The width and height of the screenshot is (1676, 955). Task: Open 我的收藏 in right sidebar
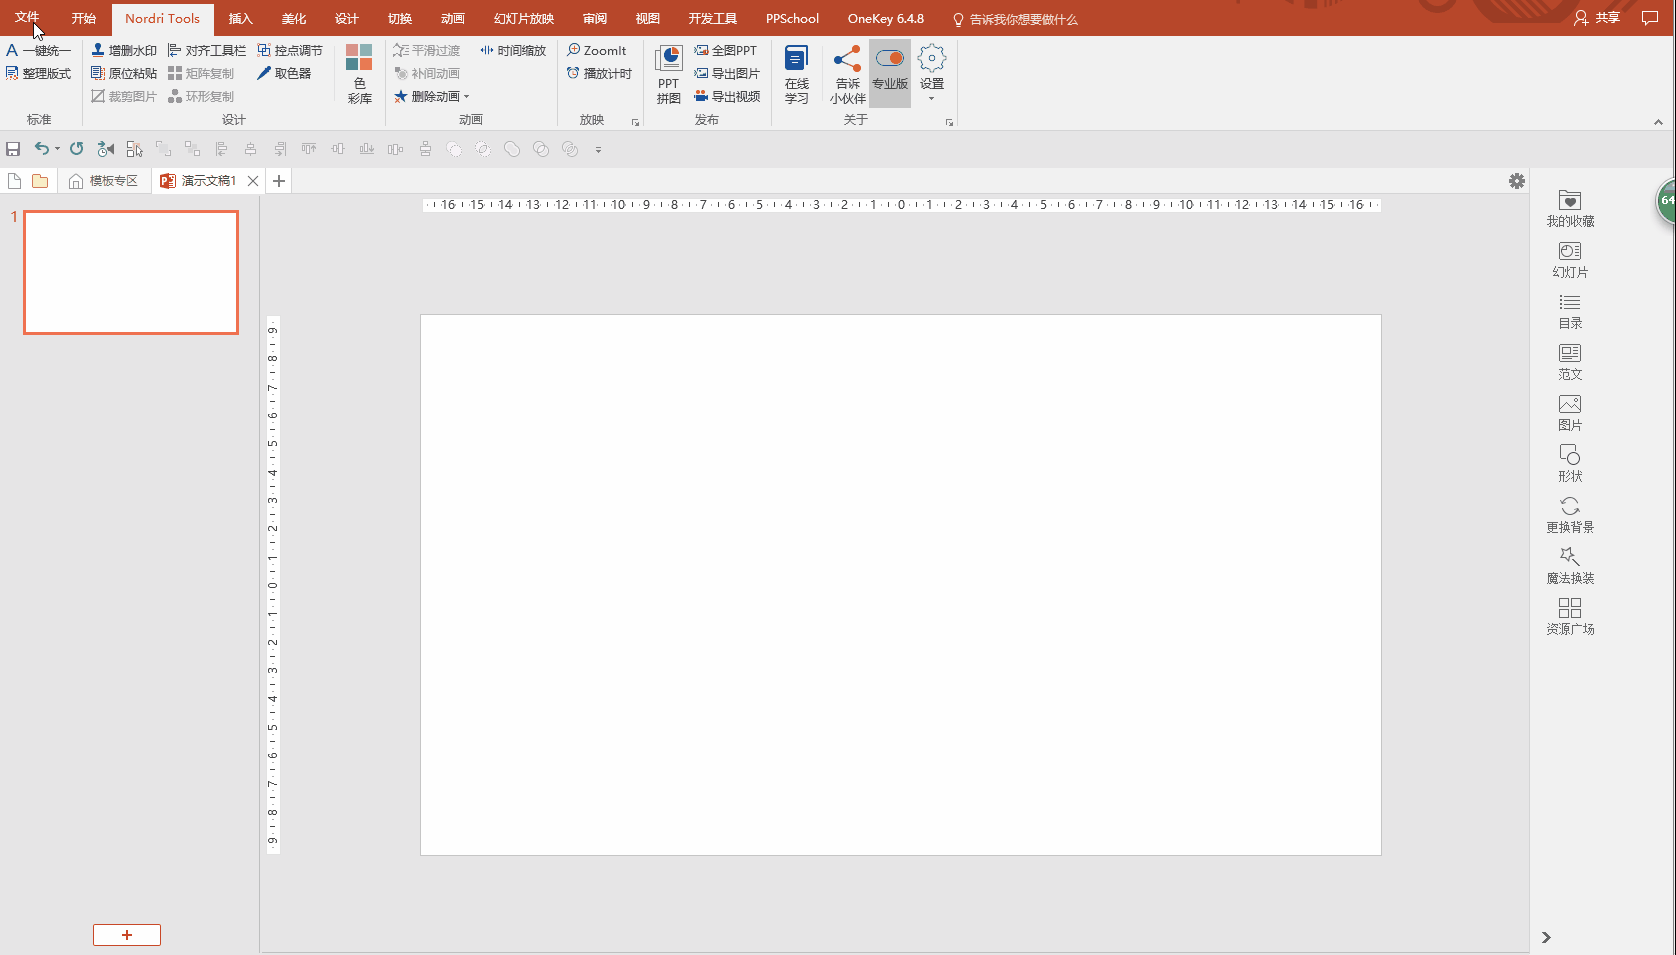1569,208
